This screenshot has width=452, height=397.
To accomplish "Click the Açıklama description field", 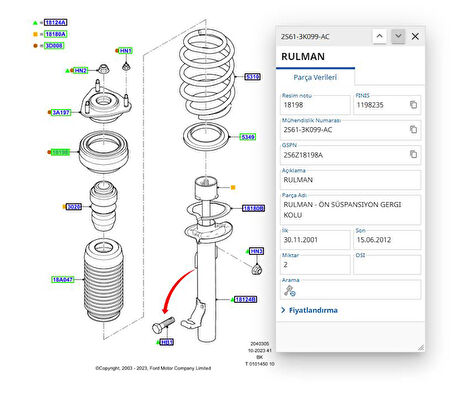I will click(351, 180).
